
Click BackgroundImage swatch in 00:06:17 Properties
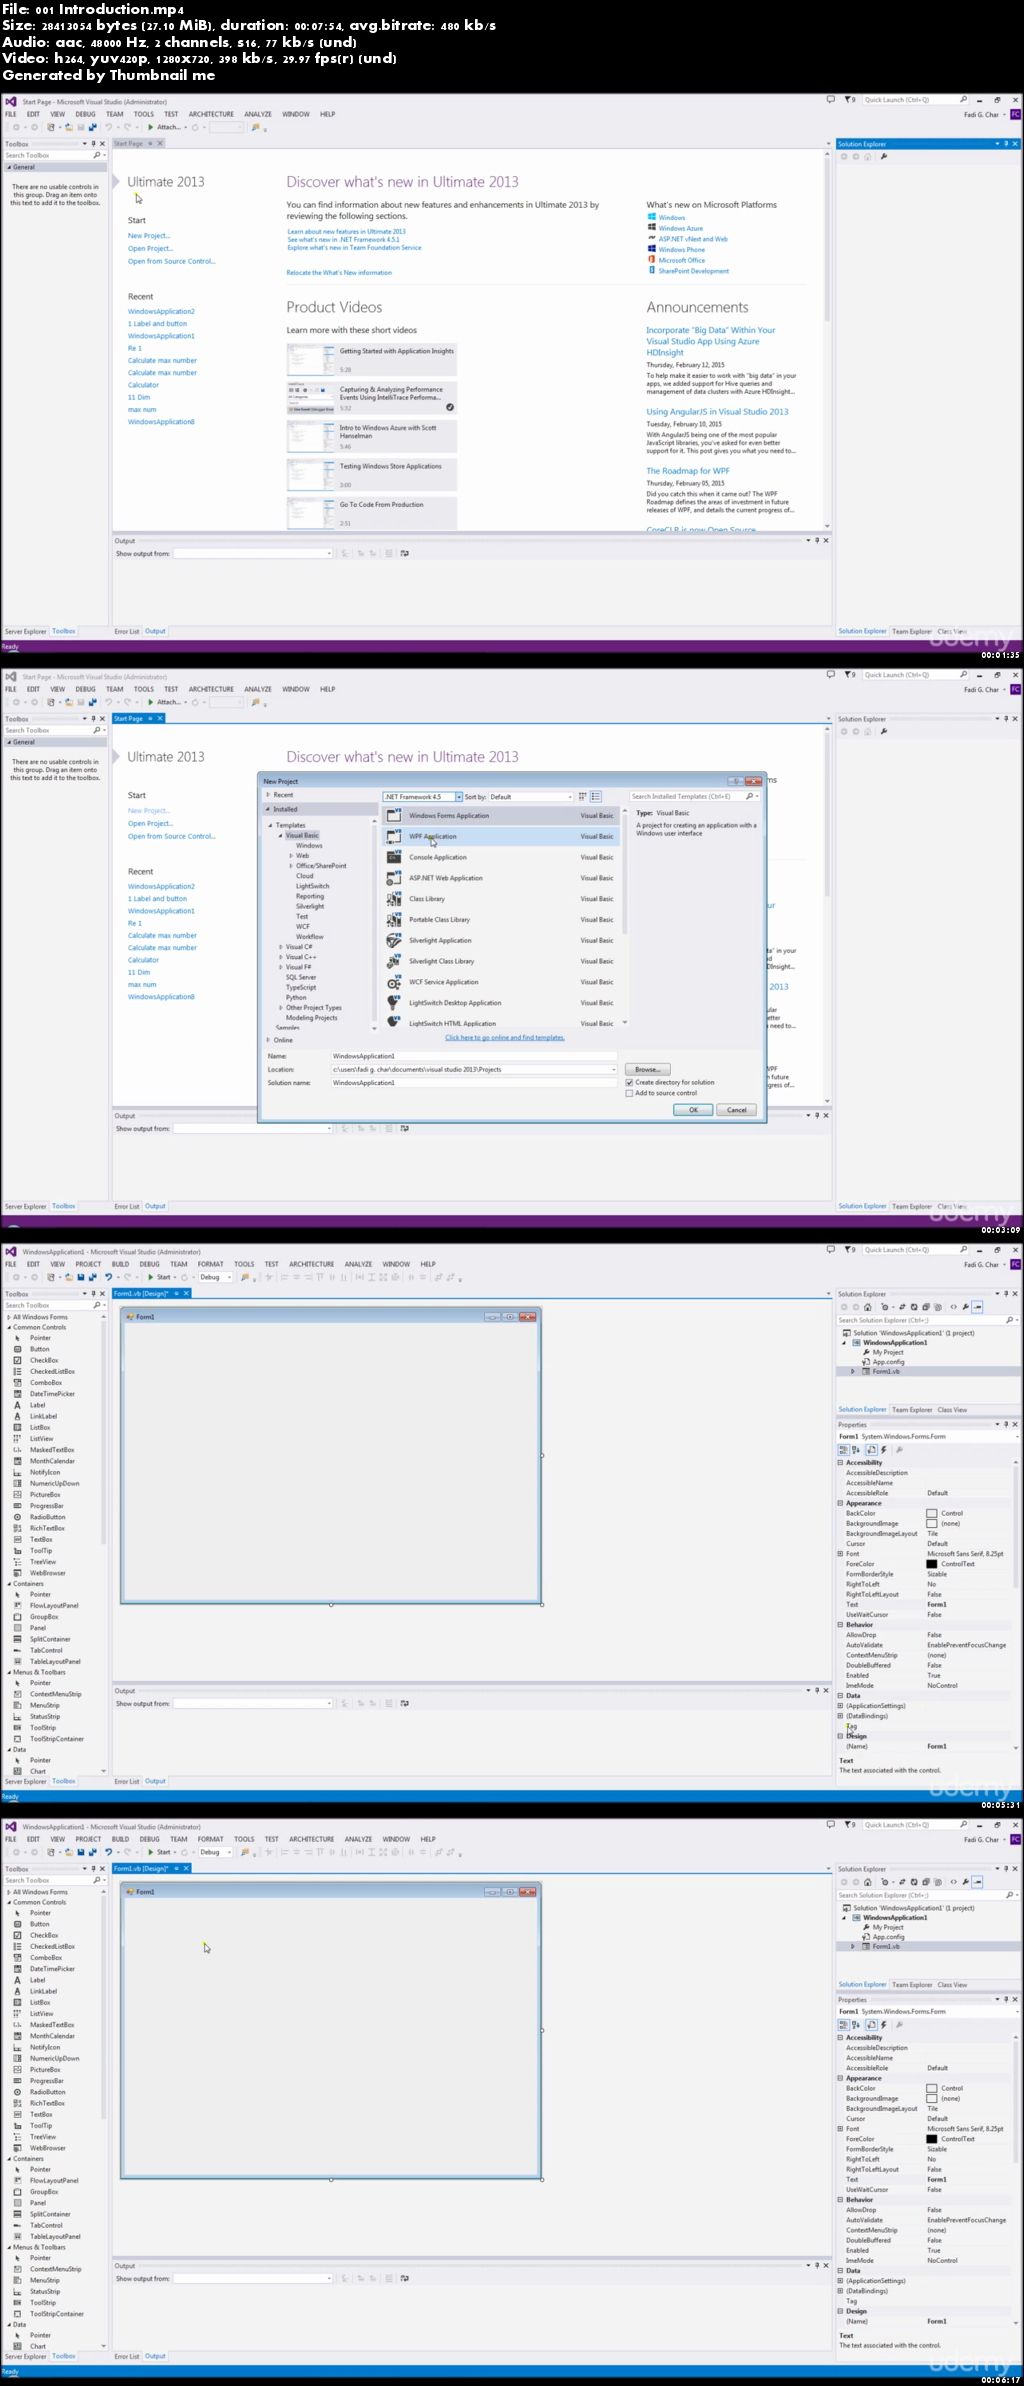pos(932,2098)
